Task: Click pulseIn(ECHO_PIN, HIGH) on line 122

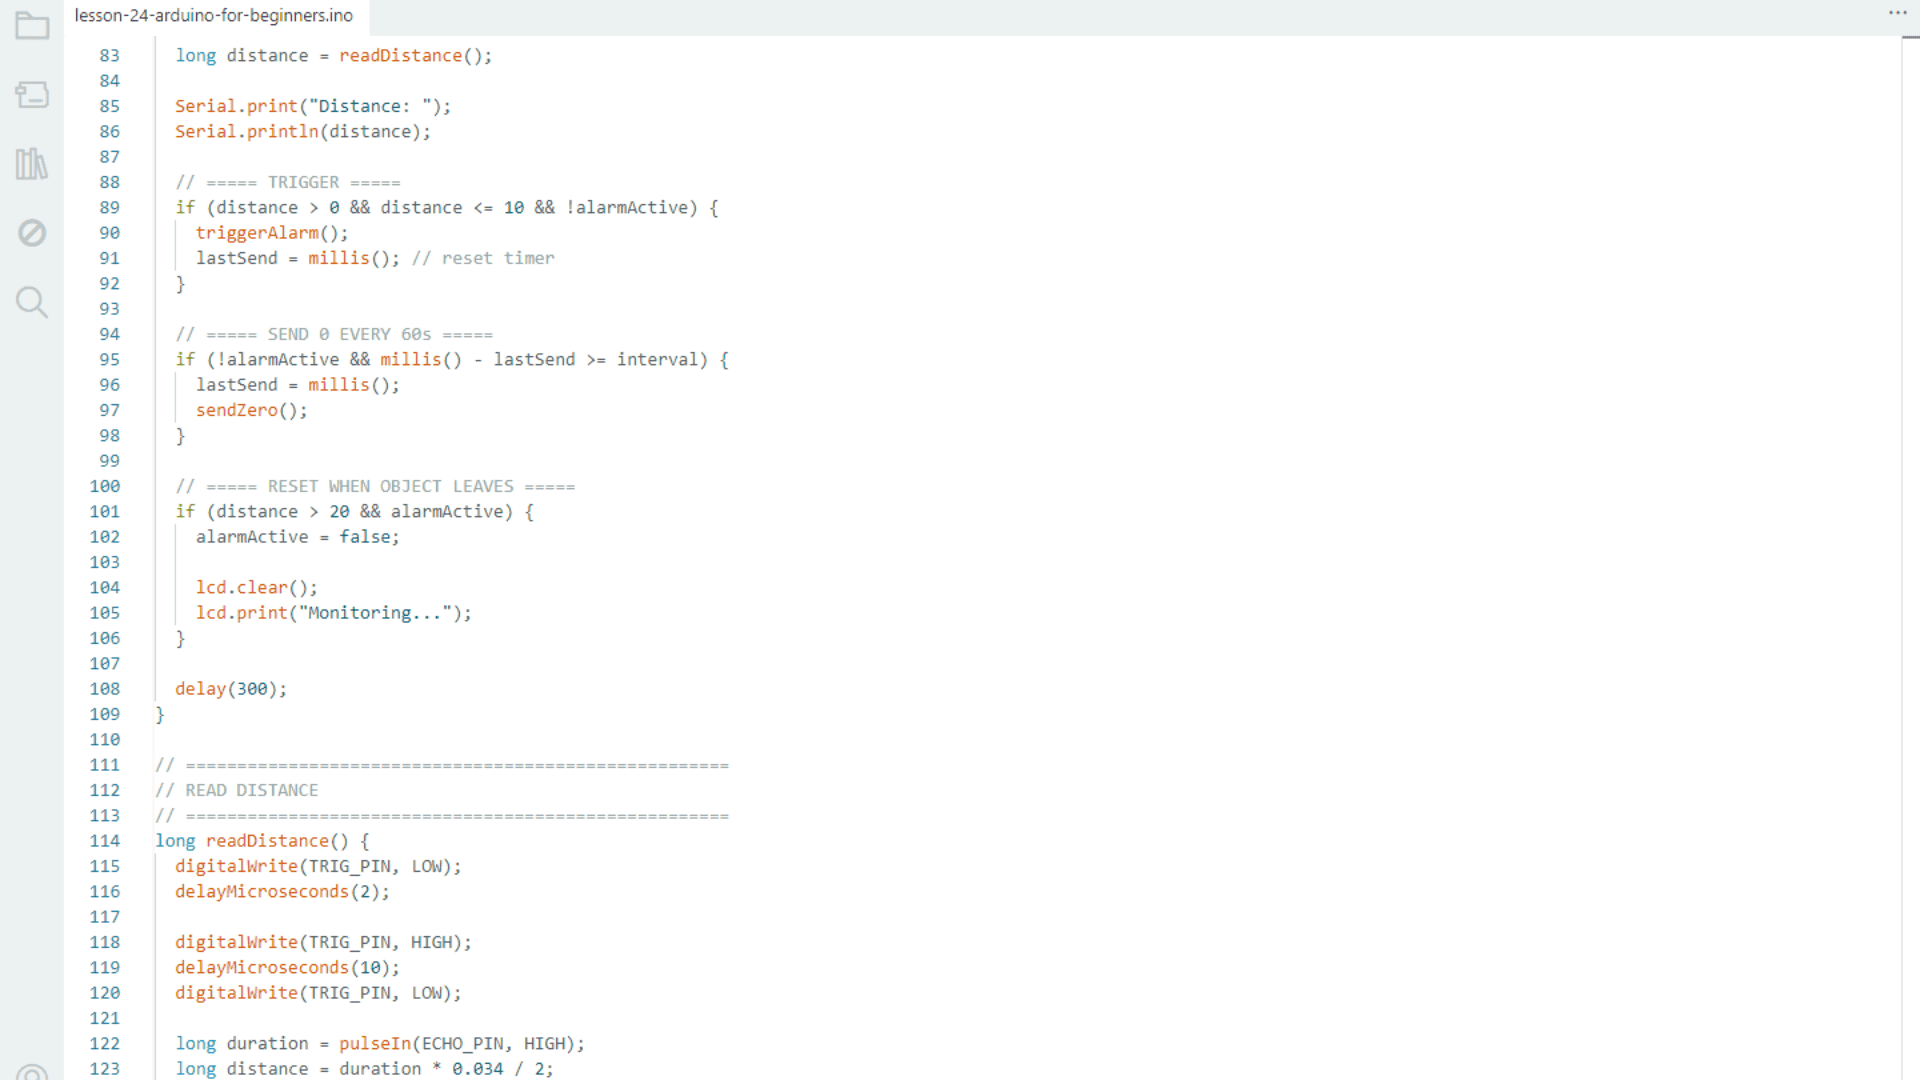Action: coord(457,1044)
